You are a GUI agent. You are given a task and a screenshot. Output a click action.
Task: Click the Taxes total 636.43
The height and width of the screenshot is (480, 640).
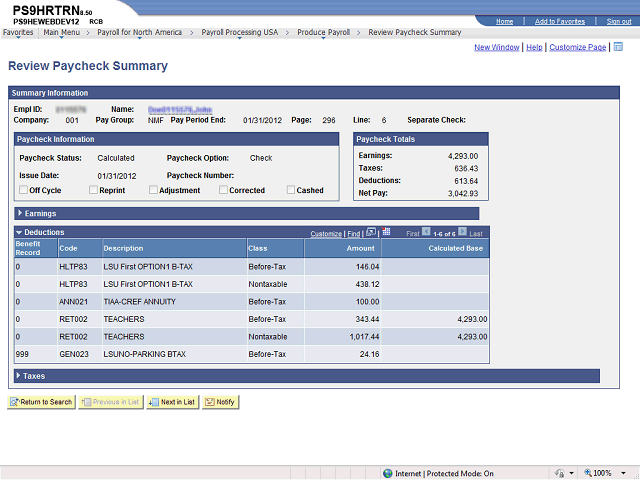pos(466,169)
